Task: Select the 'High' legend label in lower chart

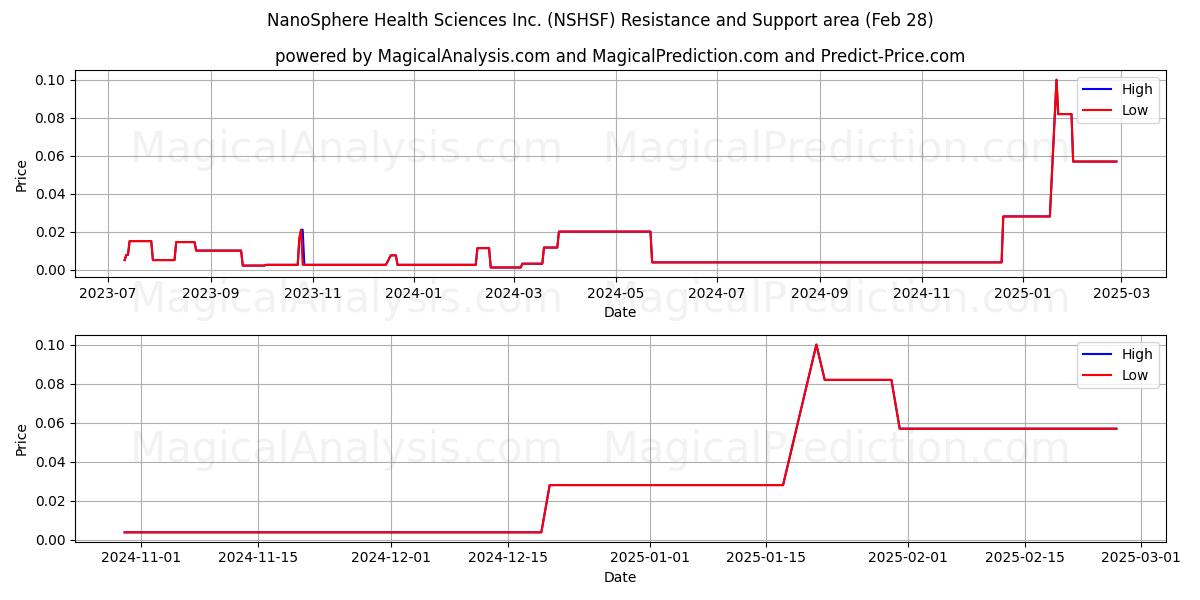Action: point(1137,354)
